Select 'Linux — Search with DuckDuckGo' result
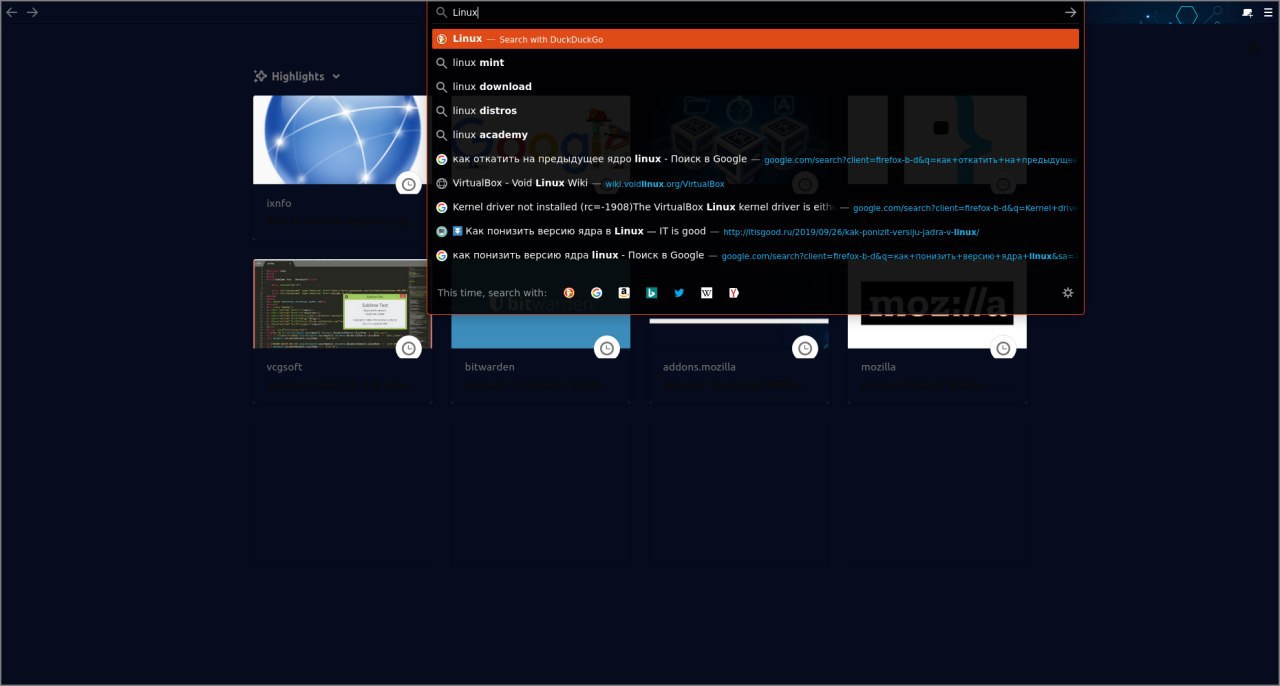Screen dimensions: 1280x686 (755, 39)
